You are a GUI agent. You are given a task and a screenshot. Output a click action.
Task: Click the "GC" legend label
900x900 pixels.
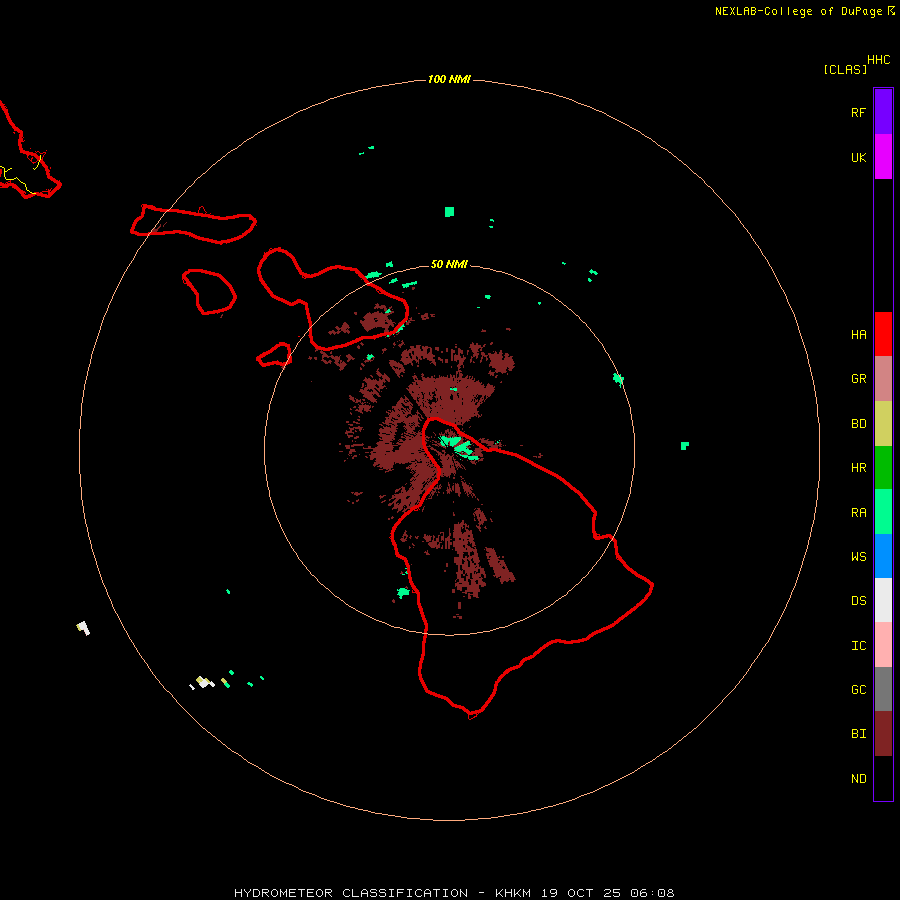pos(859,690)
